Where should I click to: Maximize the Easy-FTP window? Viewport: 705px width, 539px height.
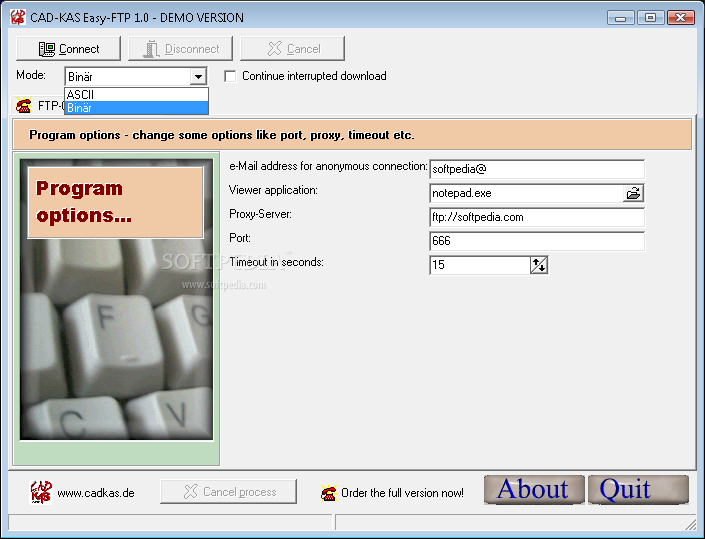[x=650, y=18]
